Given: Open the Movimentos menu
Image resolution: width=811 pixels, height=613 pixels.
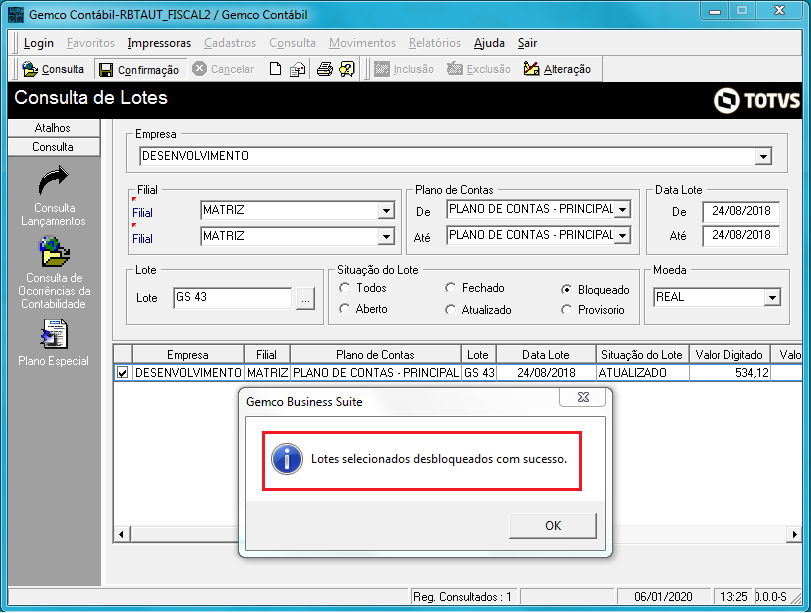Looking at the screenshot, I should tap(363, 43).
